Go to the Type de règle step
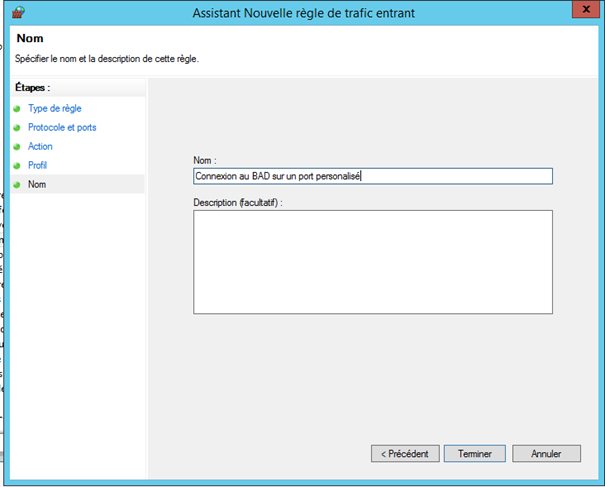This screenshot has width=605, height=487. pyautogui.click(x=55, y=109)
